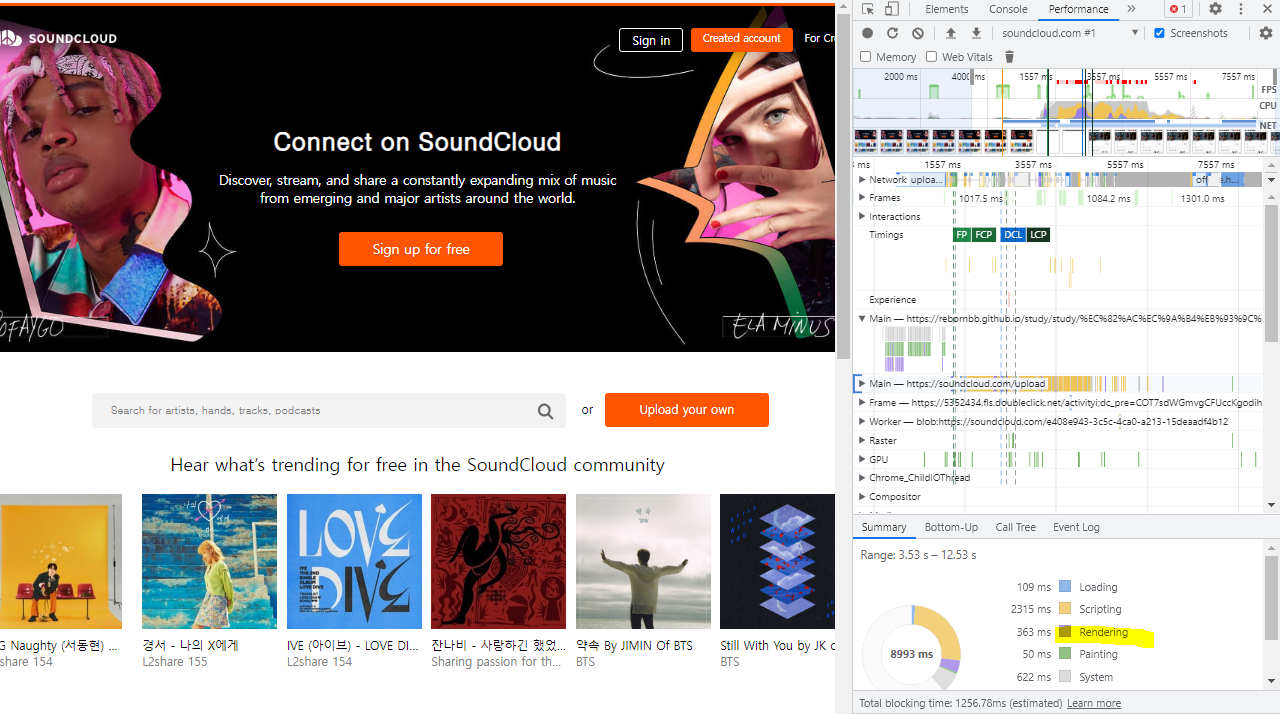Click the Painting green color swatch
Image resolution: width=1280 pixels, height=714 pixels.
point(1065,654)
